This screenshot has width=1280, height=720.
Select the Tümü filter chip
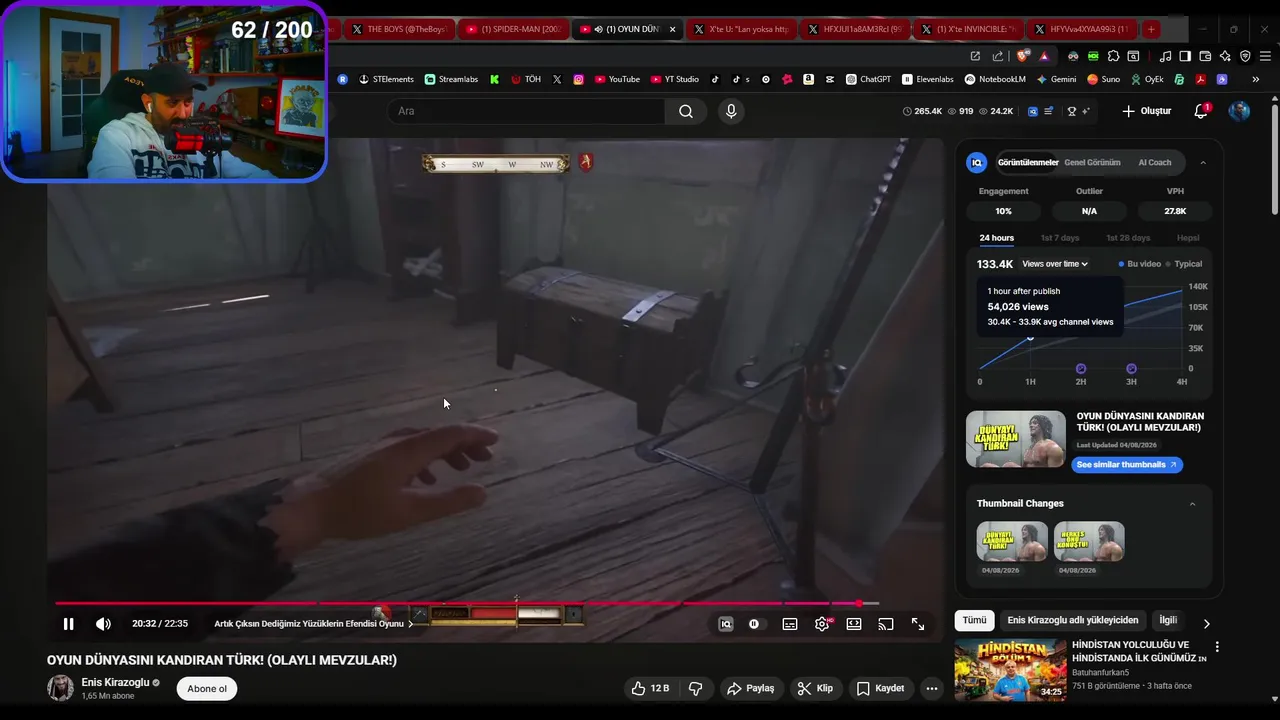[x=974, y=620]
